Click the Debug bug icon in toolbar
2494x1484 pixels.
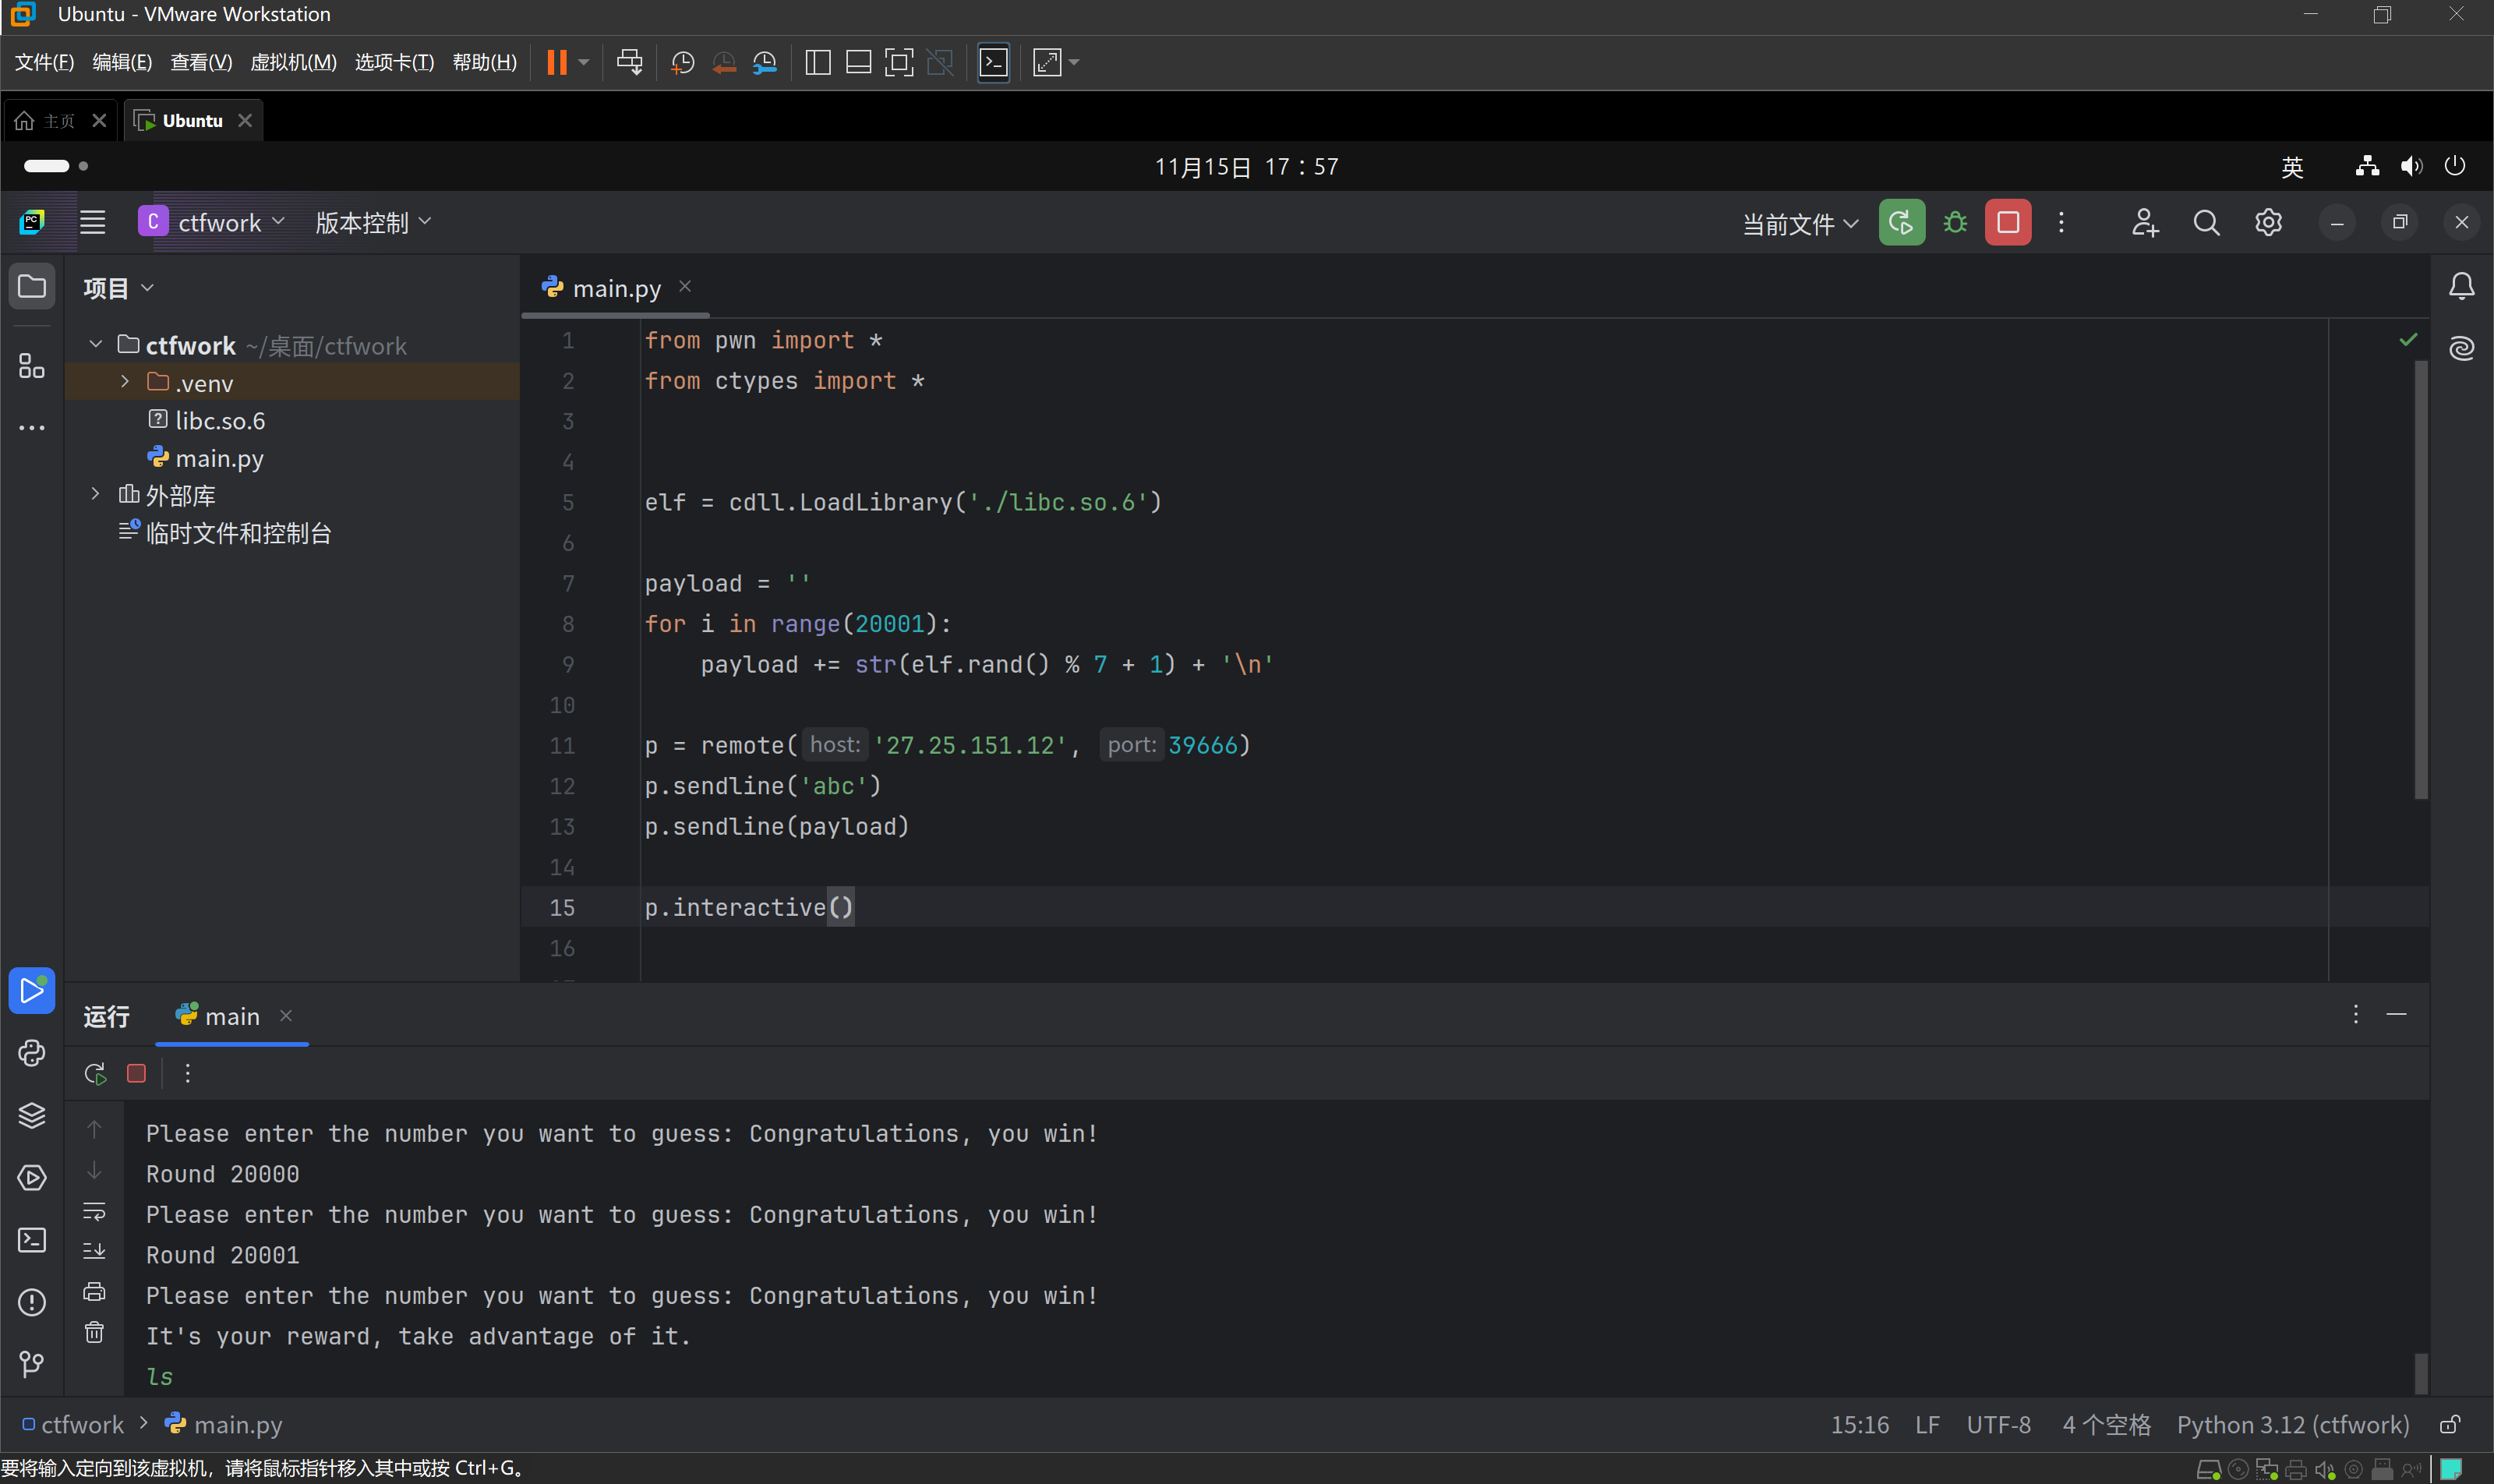coord(1954,222)
